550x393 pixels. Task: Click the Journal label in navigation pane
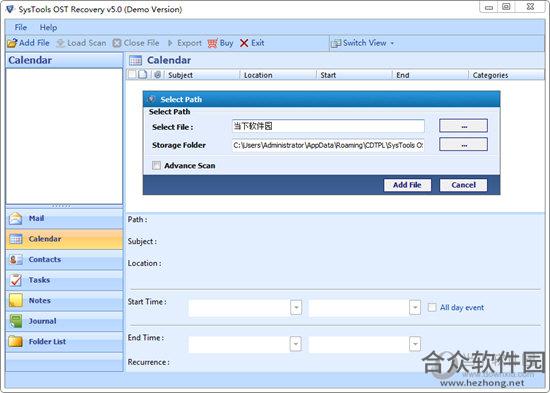tap(42, 321)
